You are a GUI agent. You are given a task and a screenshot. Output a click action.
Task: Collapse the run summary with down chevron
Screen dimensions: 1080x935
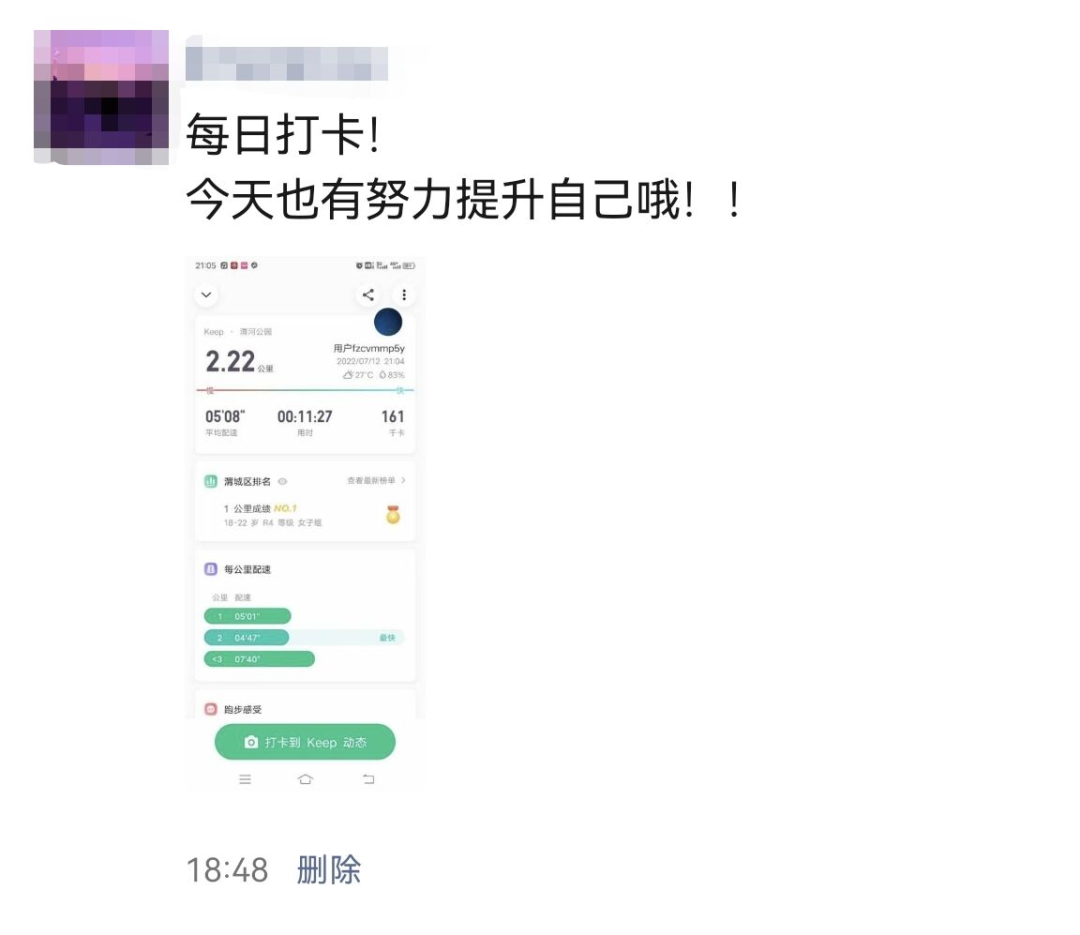tap(206, 295)
